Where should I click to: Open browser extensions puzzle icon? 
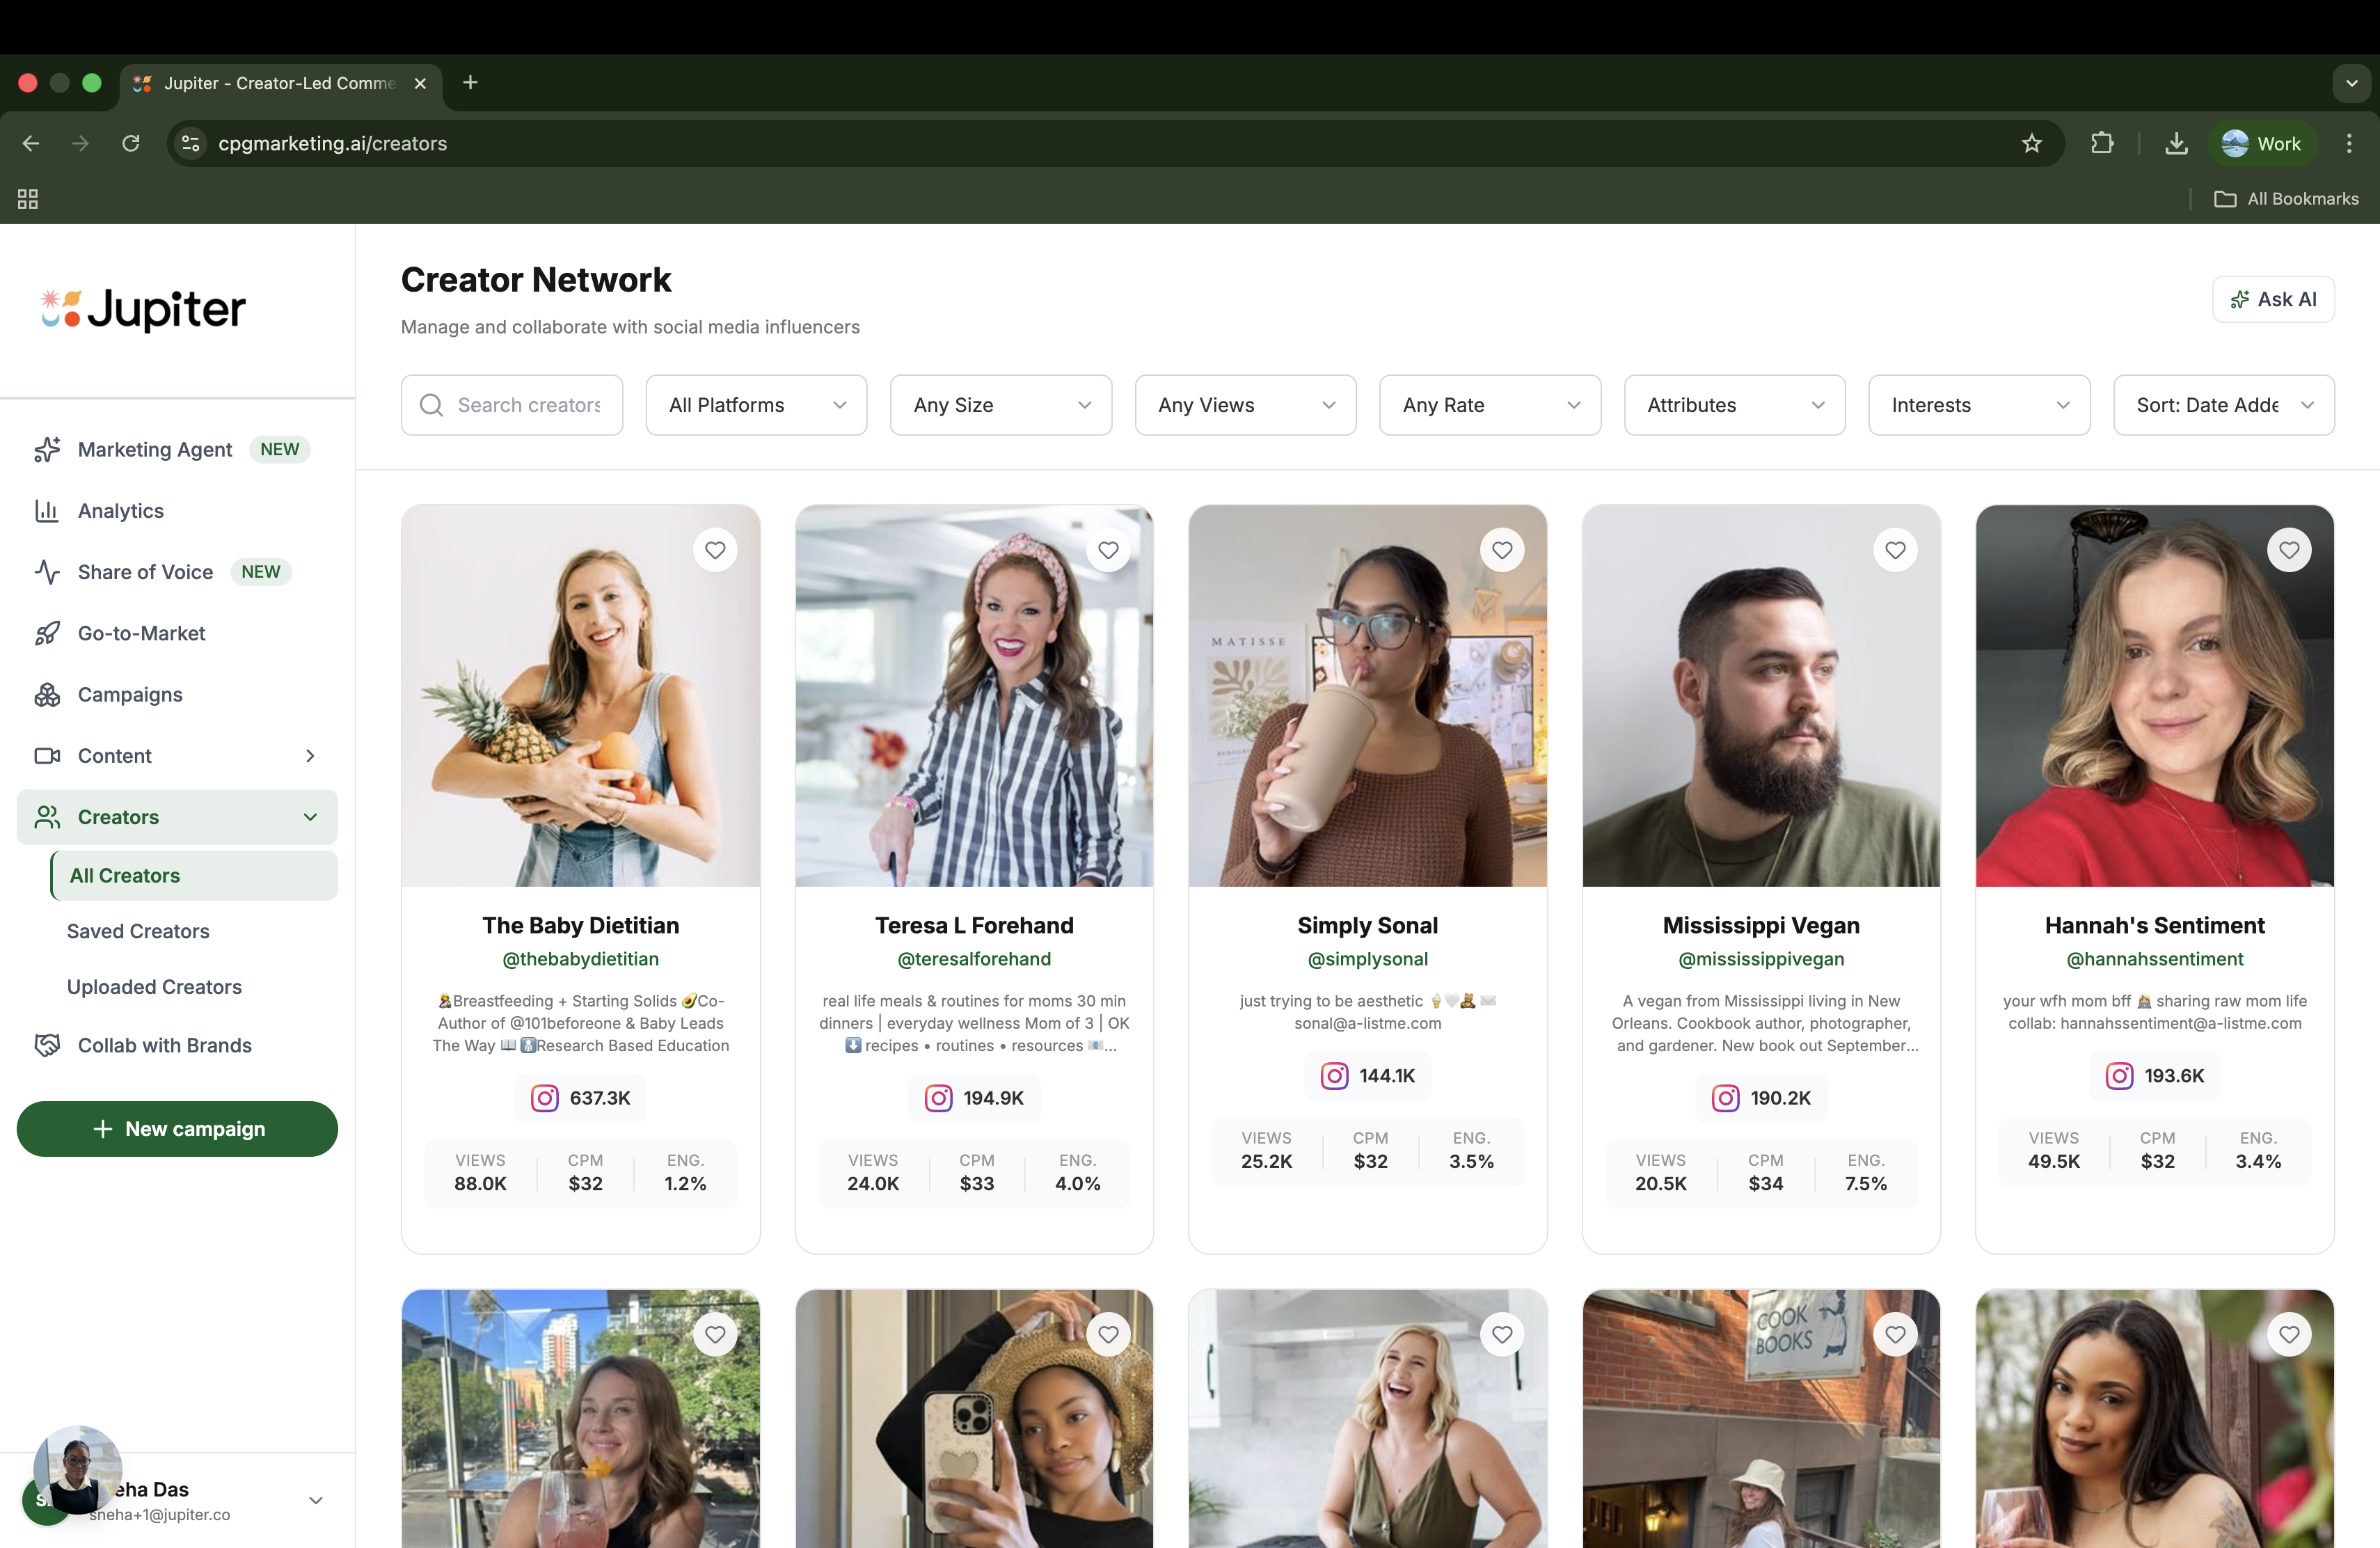(x=2102, y=144)
